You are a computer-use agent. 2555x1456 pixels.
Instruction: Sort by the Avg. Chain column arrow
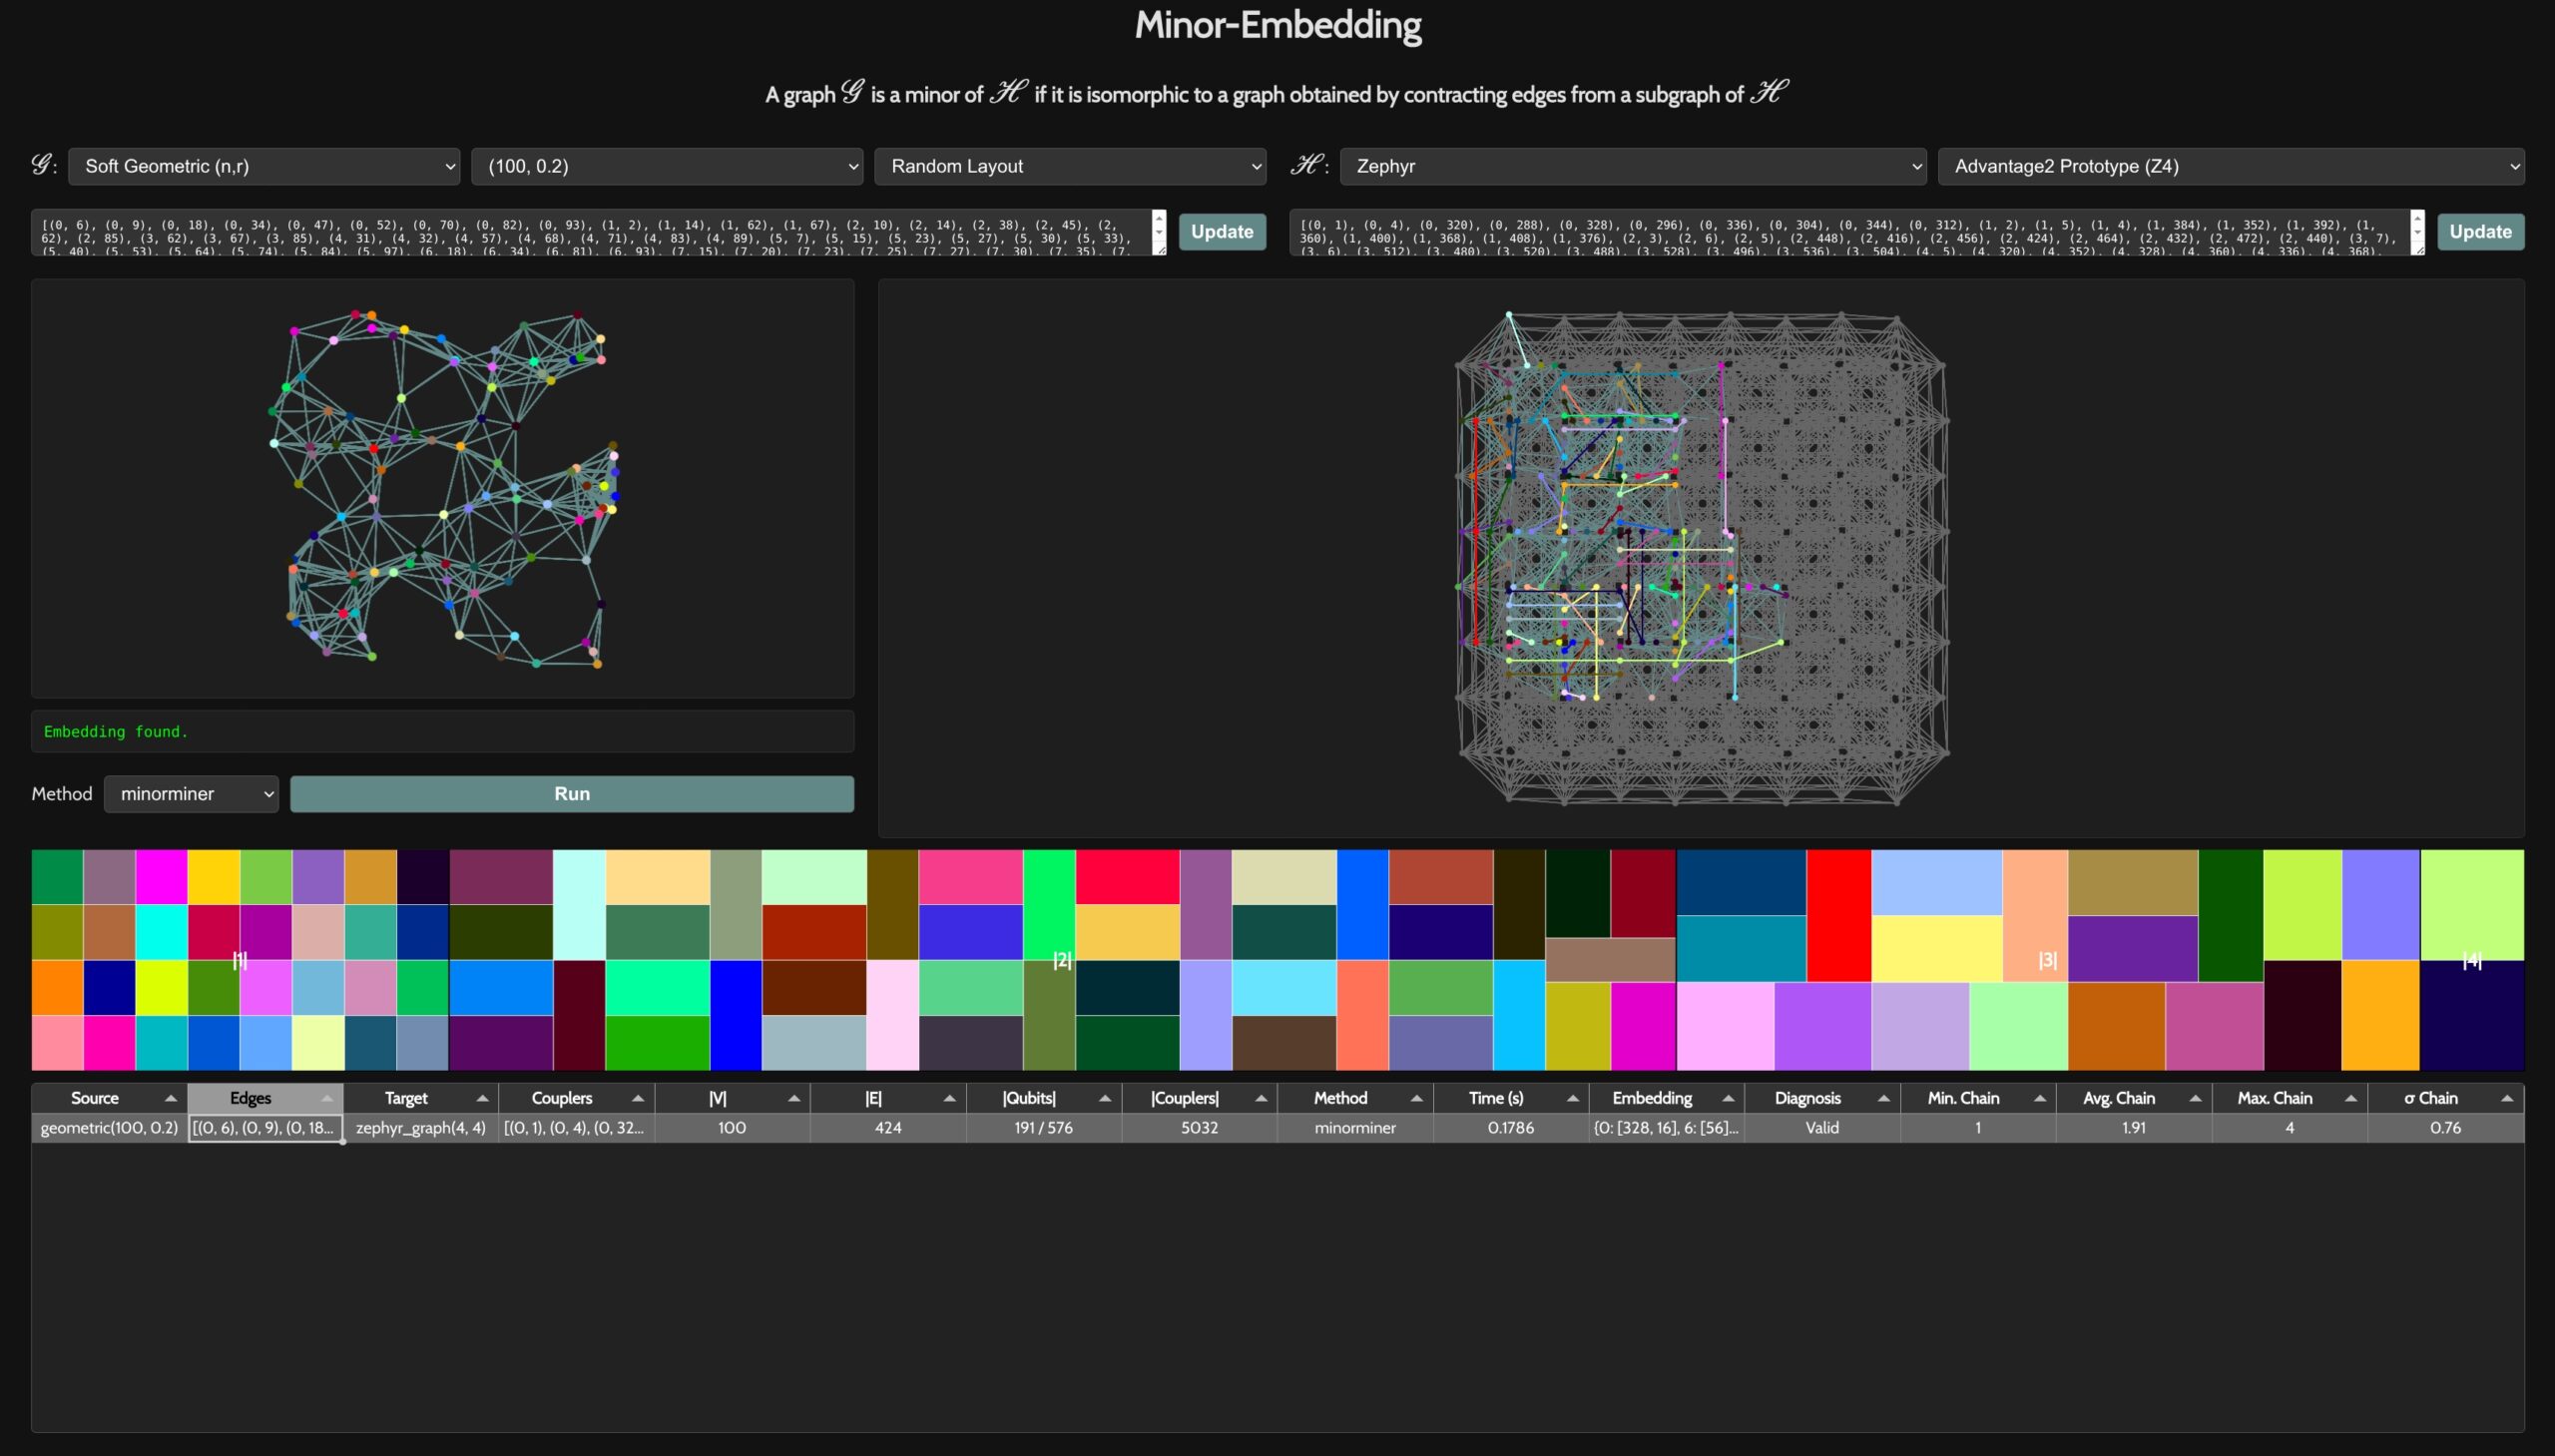2195,1098
